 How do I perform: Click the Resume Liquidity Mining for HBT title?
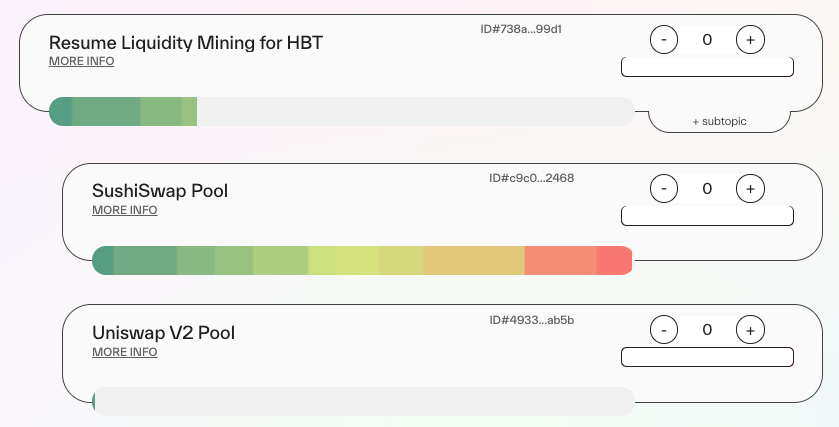tap(186, 42)
